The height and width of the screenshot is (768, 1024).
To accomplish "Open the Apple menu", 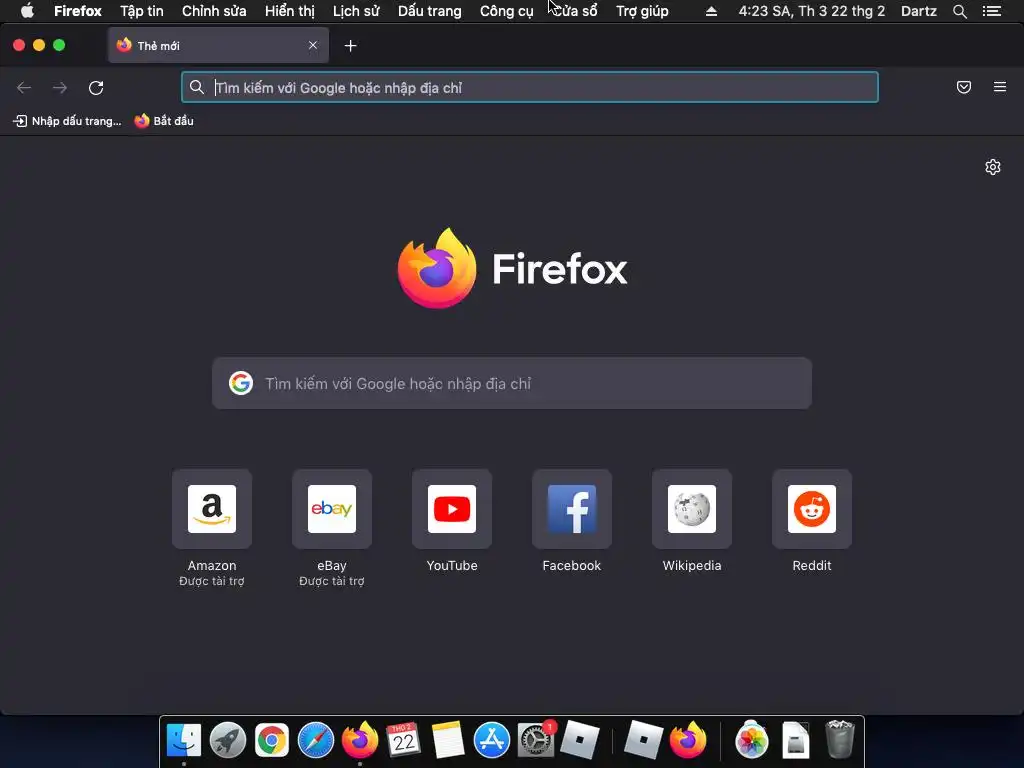I will [x=27, y=11].
